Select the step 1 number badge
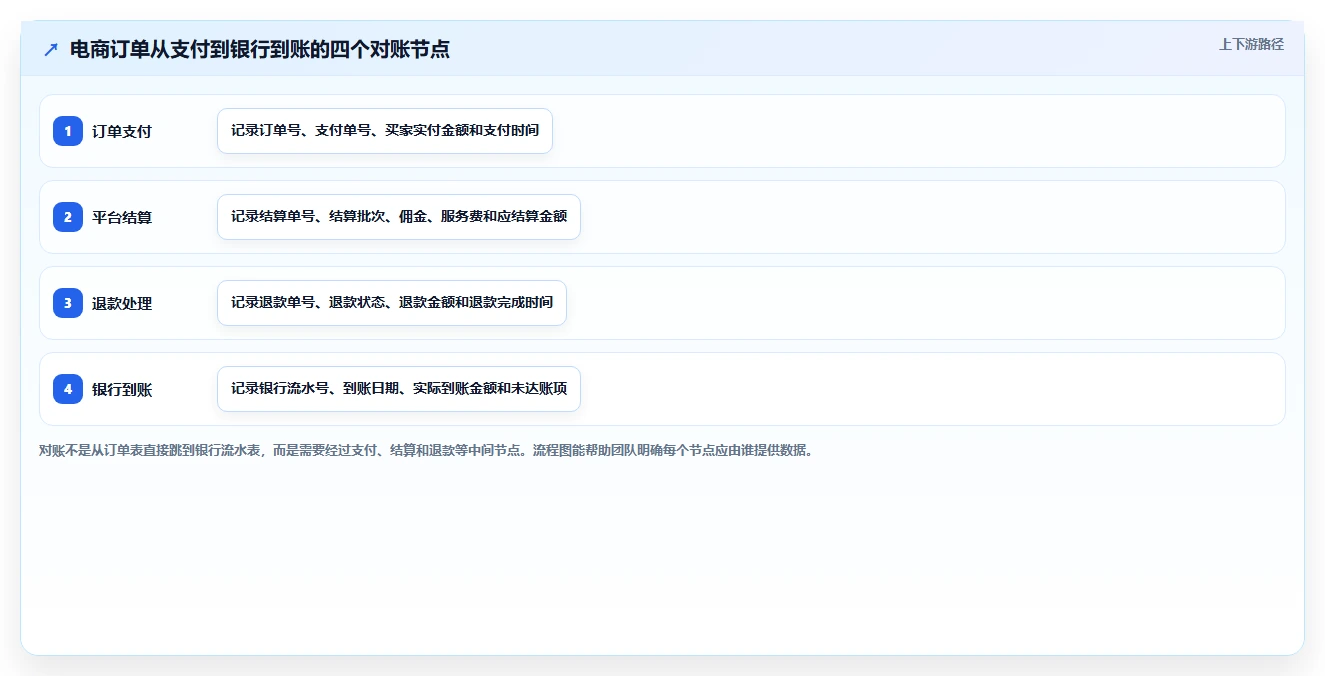This screenshot has height=676, width=1325. click(68, 131)
